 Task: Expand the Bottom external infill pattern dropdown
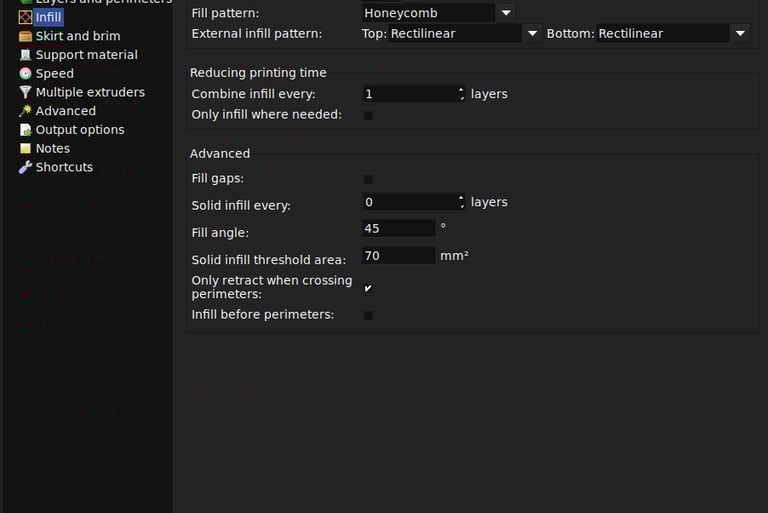coord(740,33)
